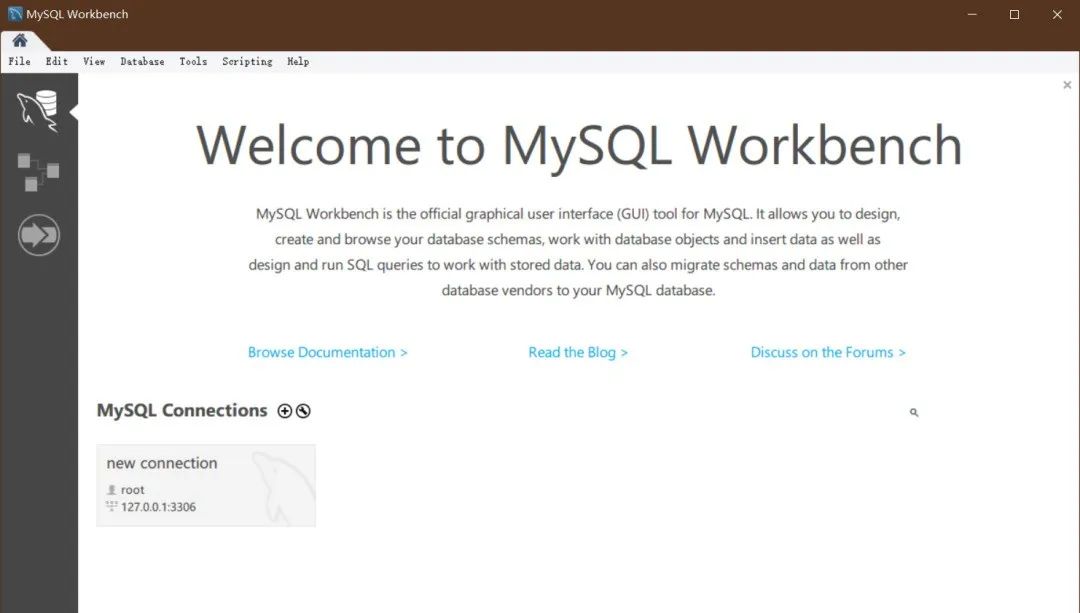Add a new MySQL connection with plus icon

pos(284,411)
